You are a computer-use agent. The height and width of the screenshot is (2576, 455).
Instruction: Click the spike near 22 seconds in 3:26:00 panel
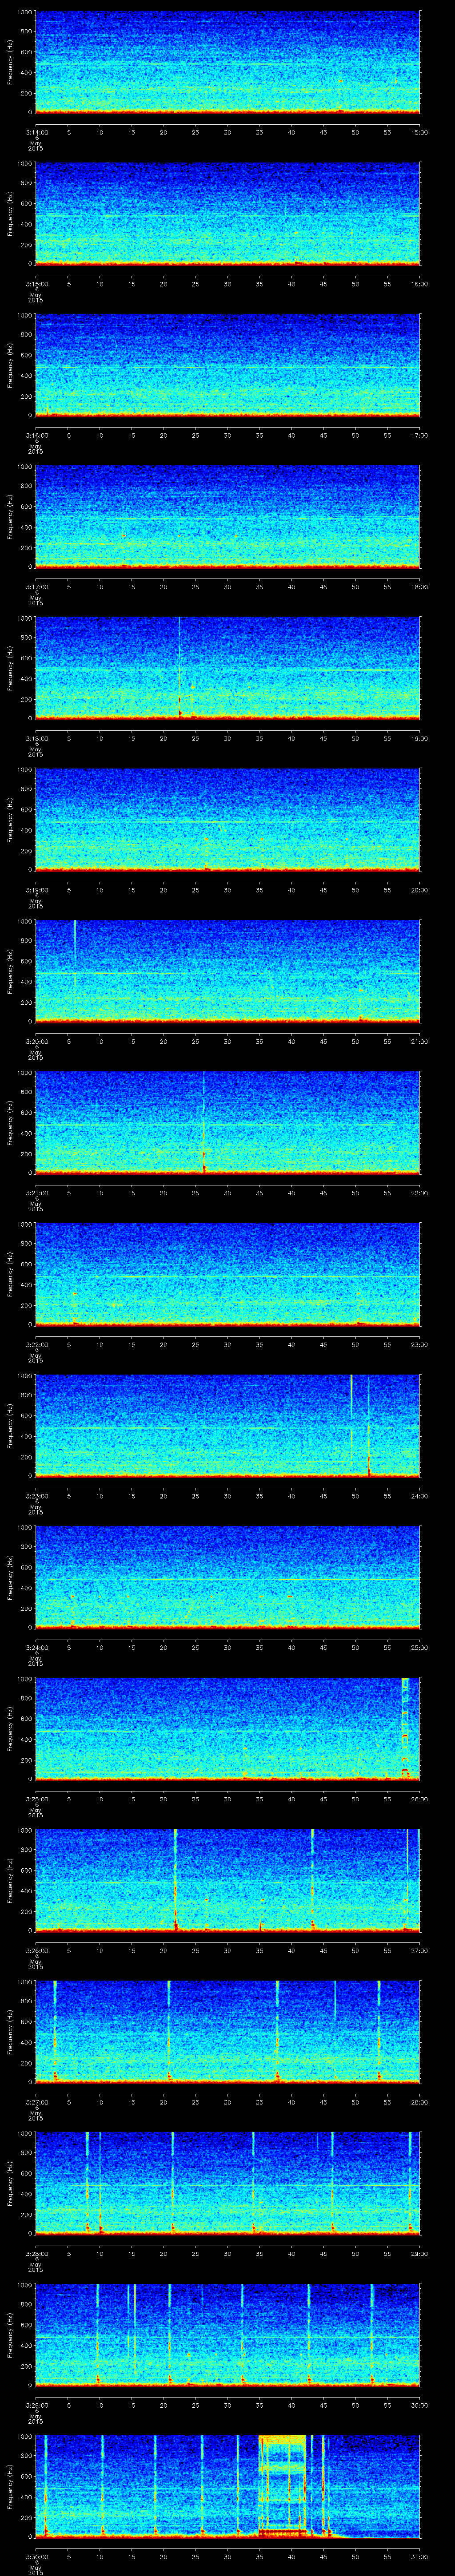coord(175,1880)
